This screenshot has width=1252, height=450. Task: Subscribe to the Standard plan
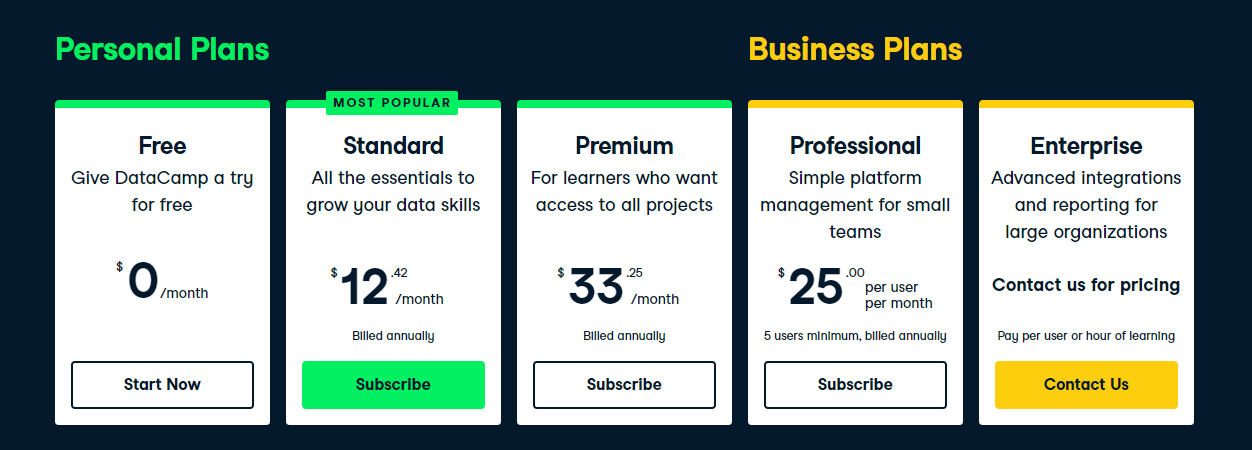(393, 385)
